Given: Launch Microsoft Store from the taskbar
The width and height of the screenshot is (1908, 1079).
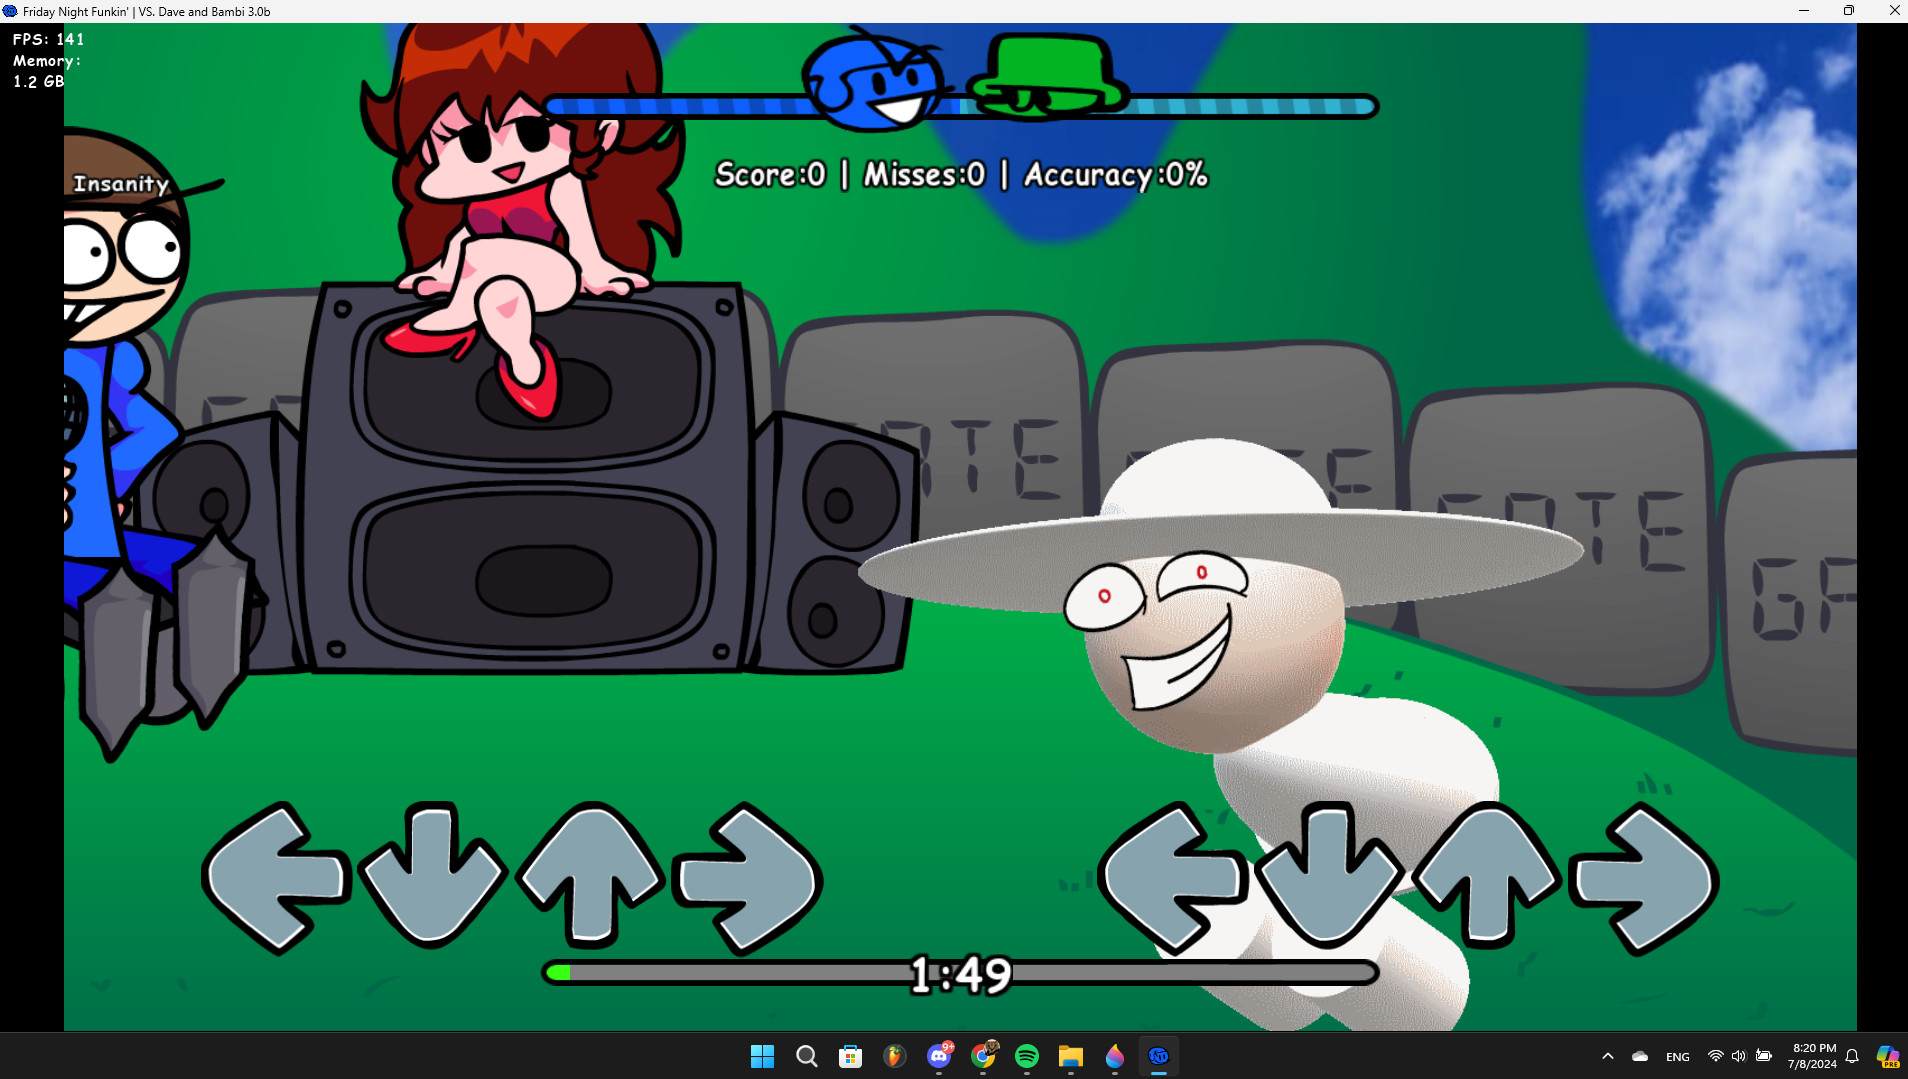Looking at the screenshot, I should 850,1056.
